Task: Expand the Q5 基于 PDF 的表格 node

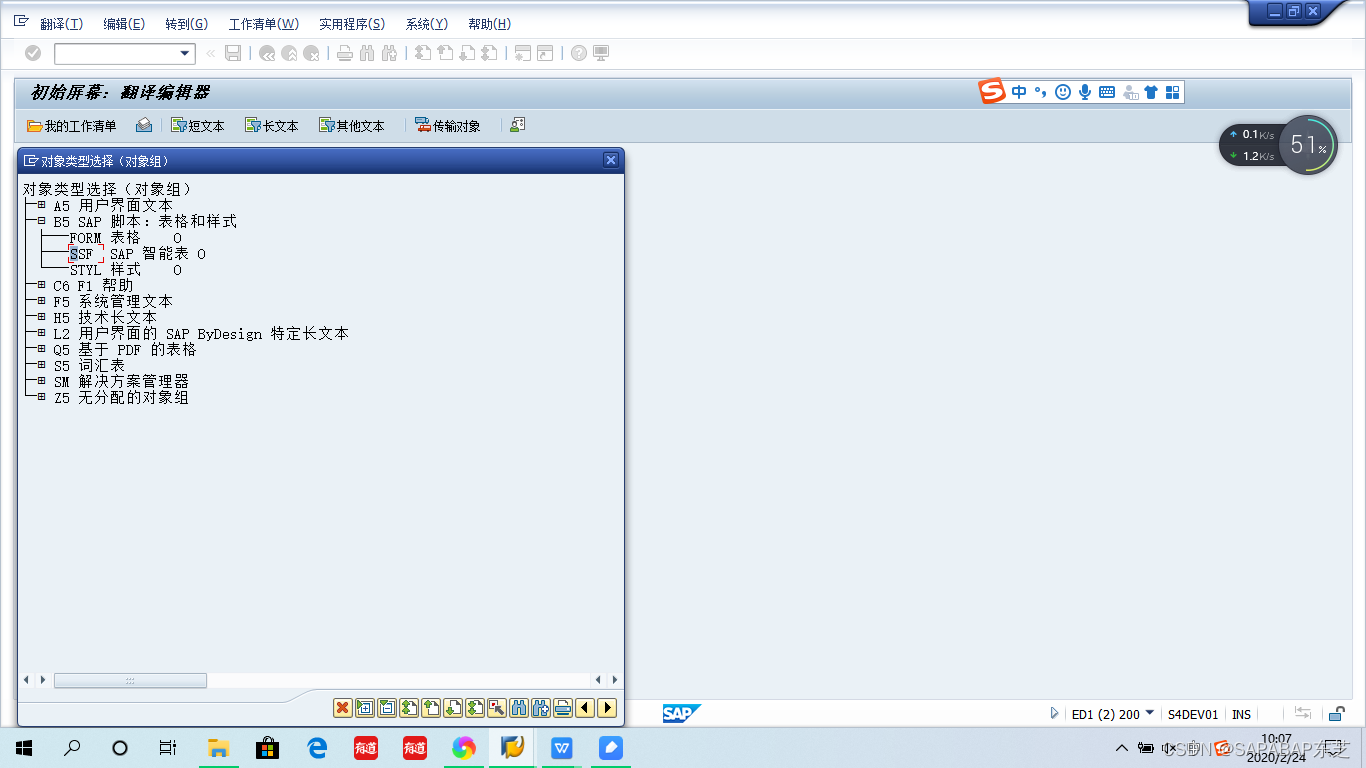Action: pos(41,349)
